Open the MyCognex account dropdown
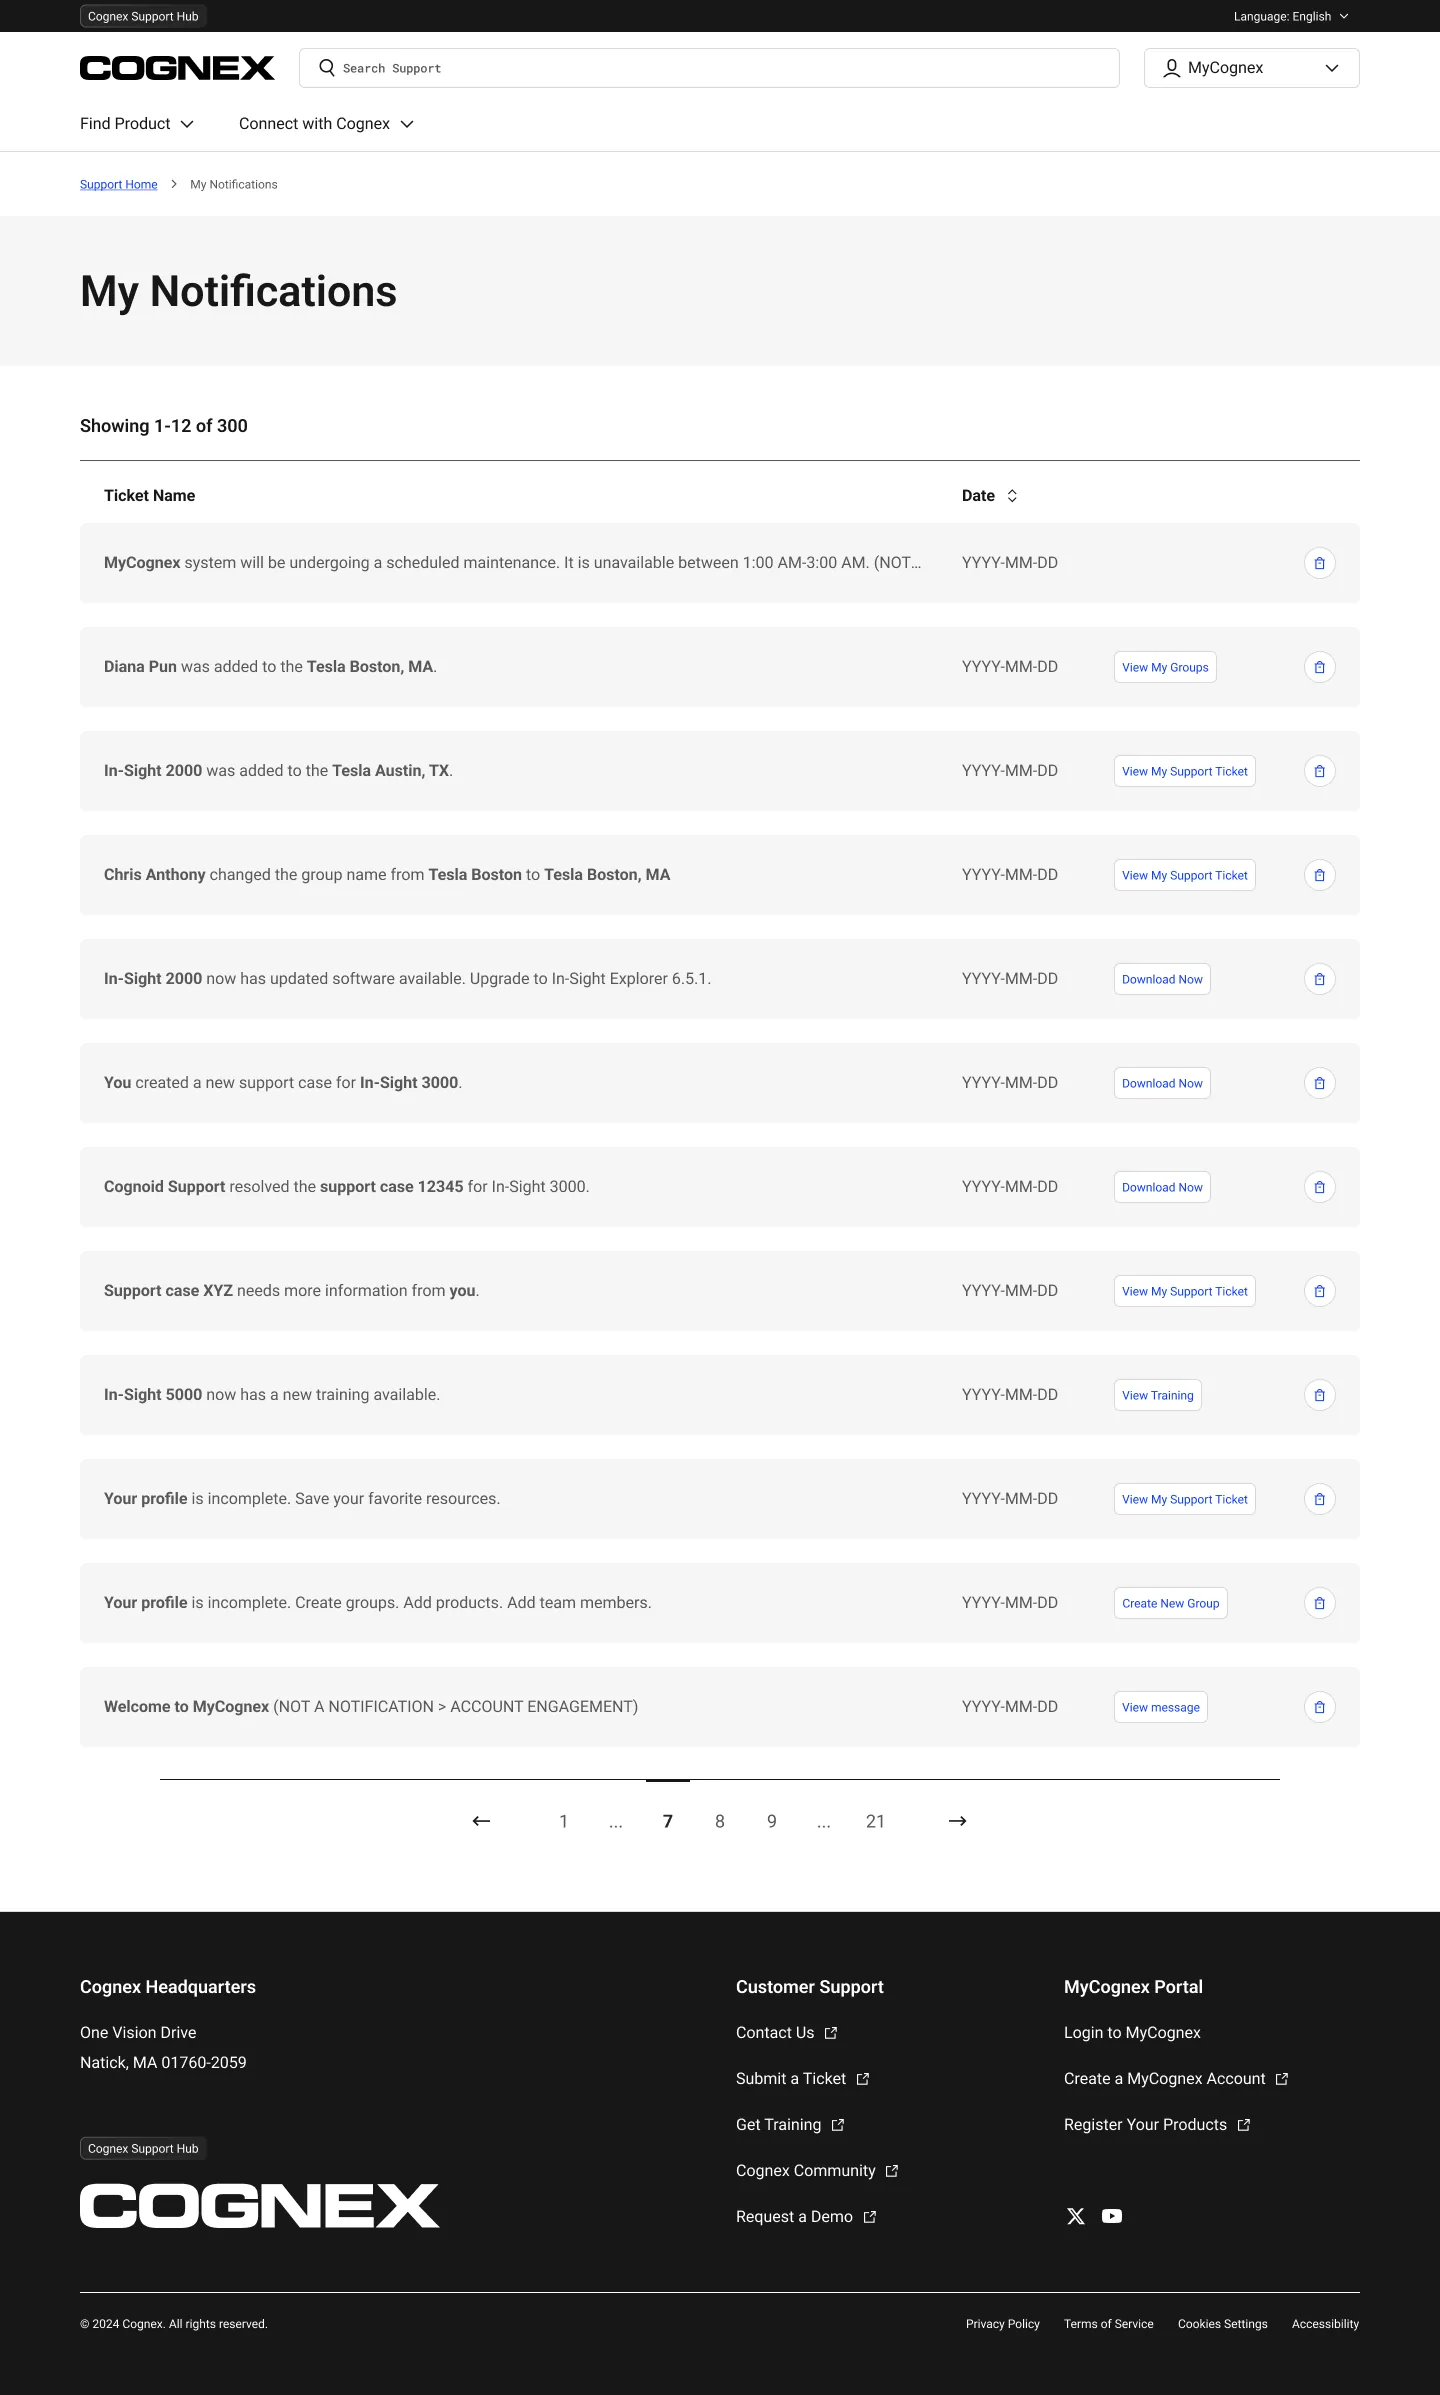Viewport: 1440px width, 2395px height. (1251, 68)
